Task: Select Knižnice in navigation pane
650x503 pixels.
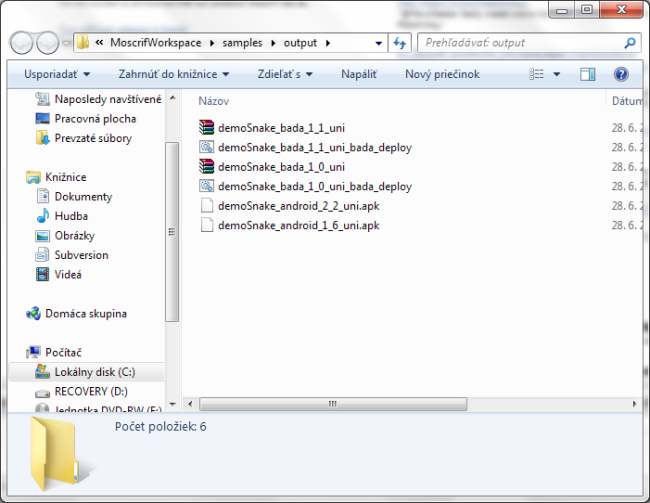Action: [56, 177]
